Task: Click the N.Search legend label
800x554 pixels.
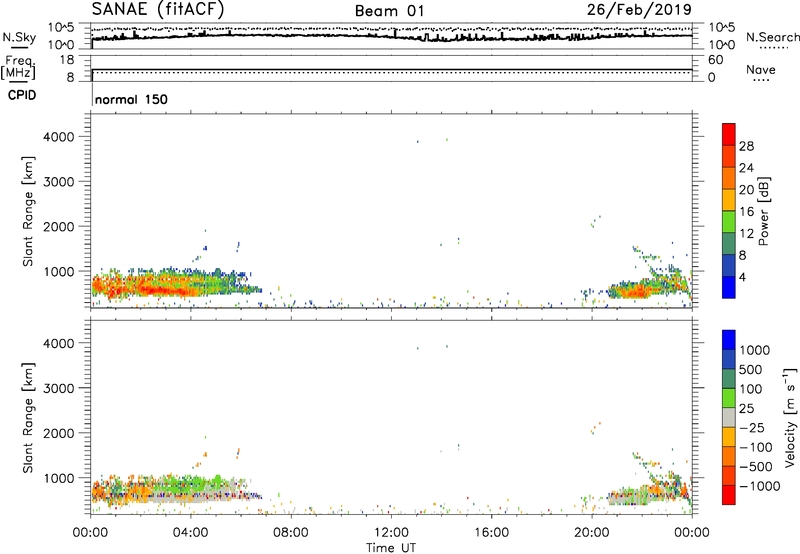Action: point(772,37)
